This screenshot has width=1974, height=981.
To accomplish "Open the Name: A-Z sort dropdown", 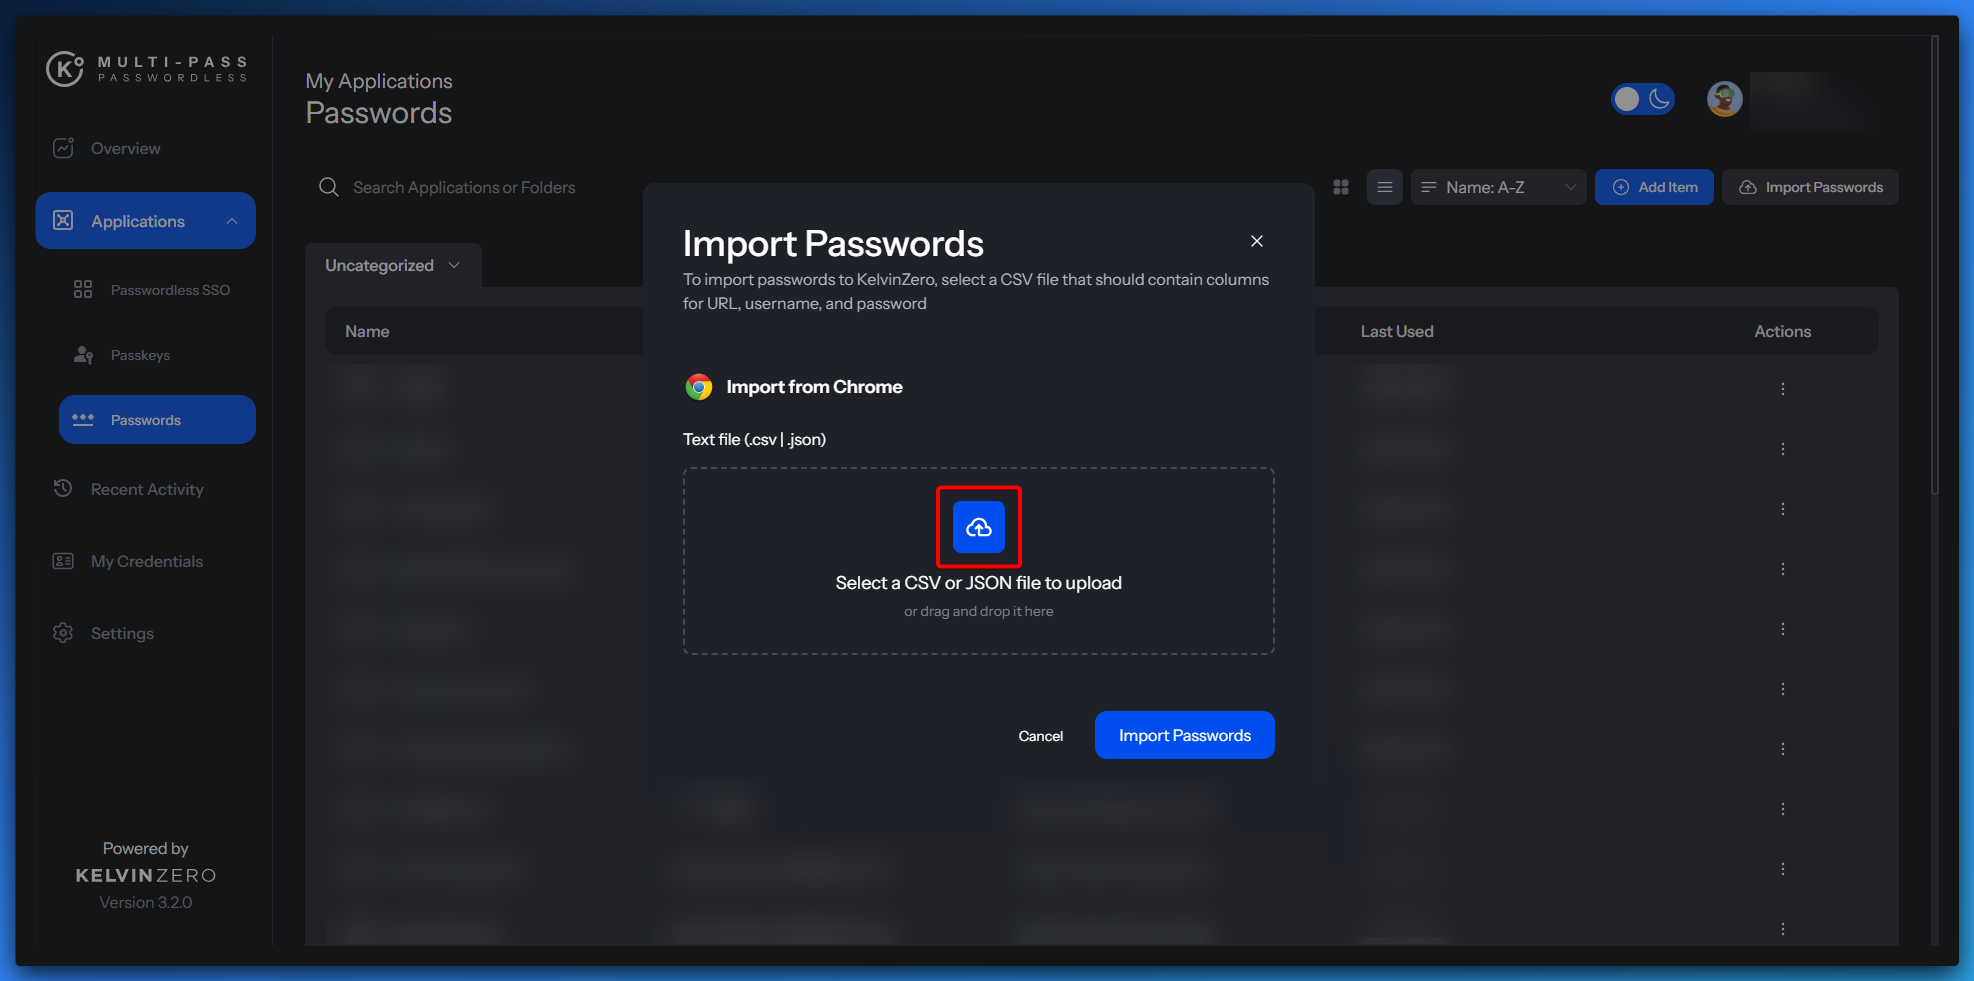I will 1497,187.
